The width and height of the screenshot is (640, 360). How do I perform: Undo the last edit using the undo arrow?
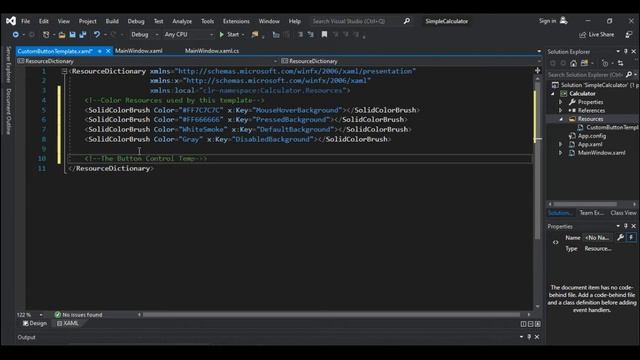click(97, 35)
